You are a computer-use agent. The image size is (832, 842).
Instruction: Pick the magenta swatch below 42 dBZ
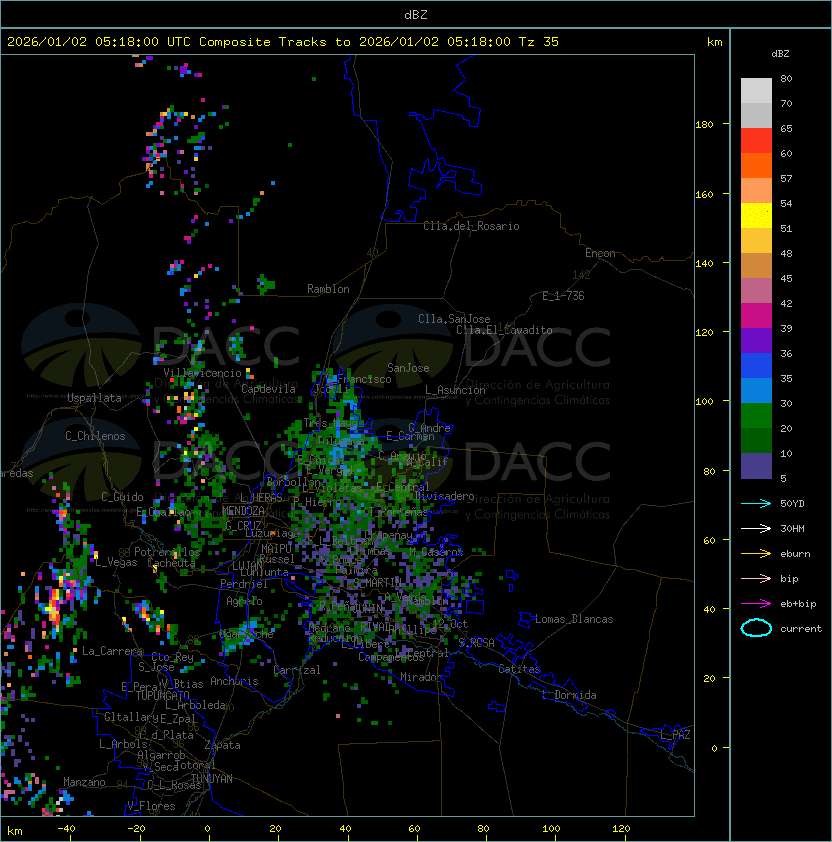coord(756,316)
